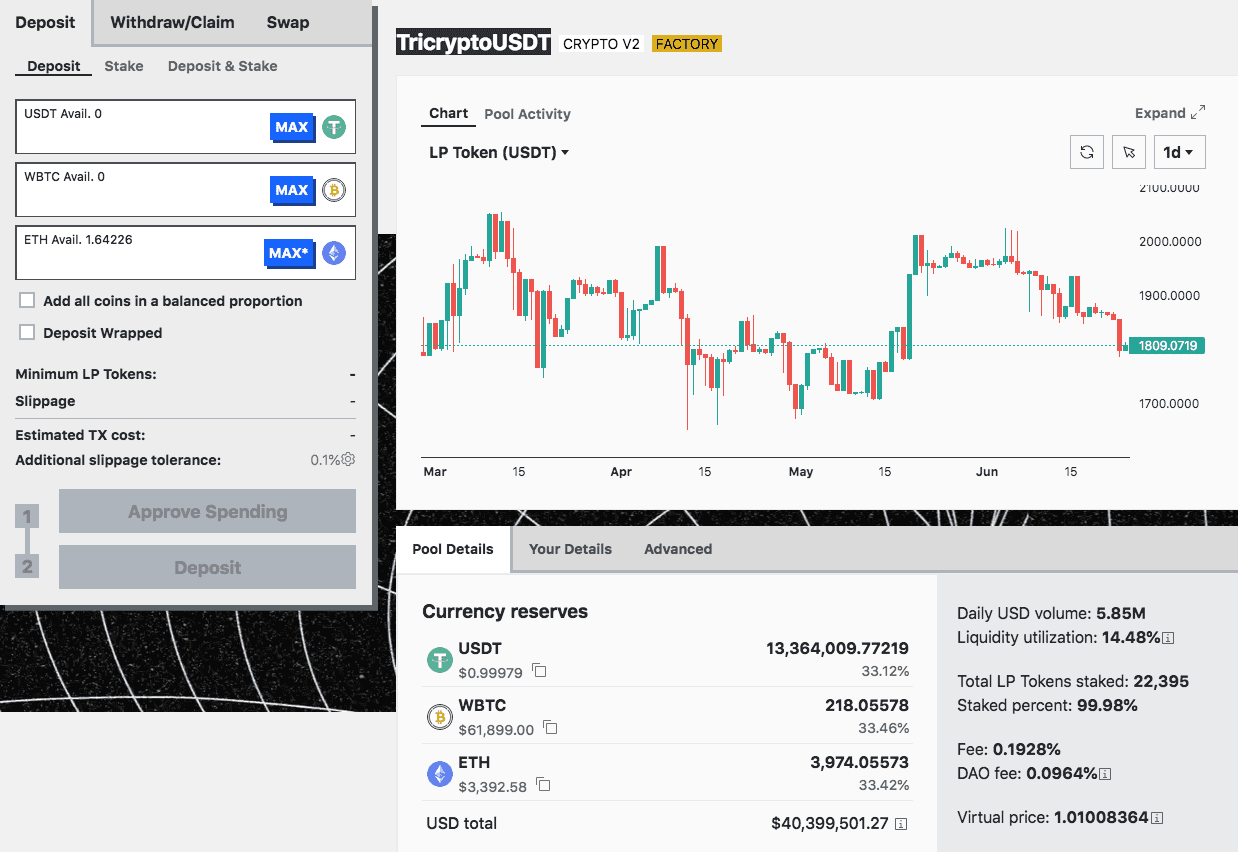Copy the ETH address icon

pyautogui.click(x=543, y=785)
